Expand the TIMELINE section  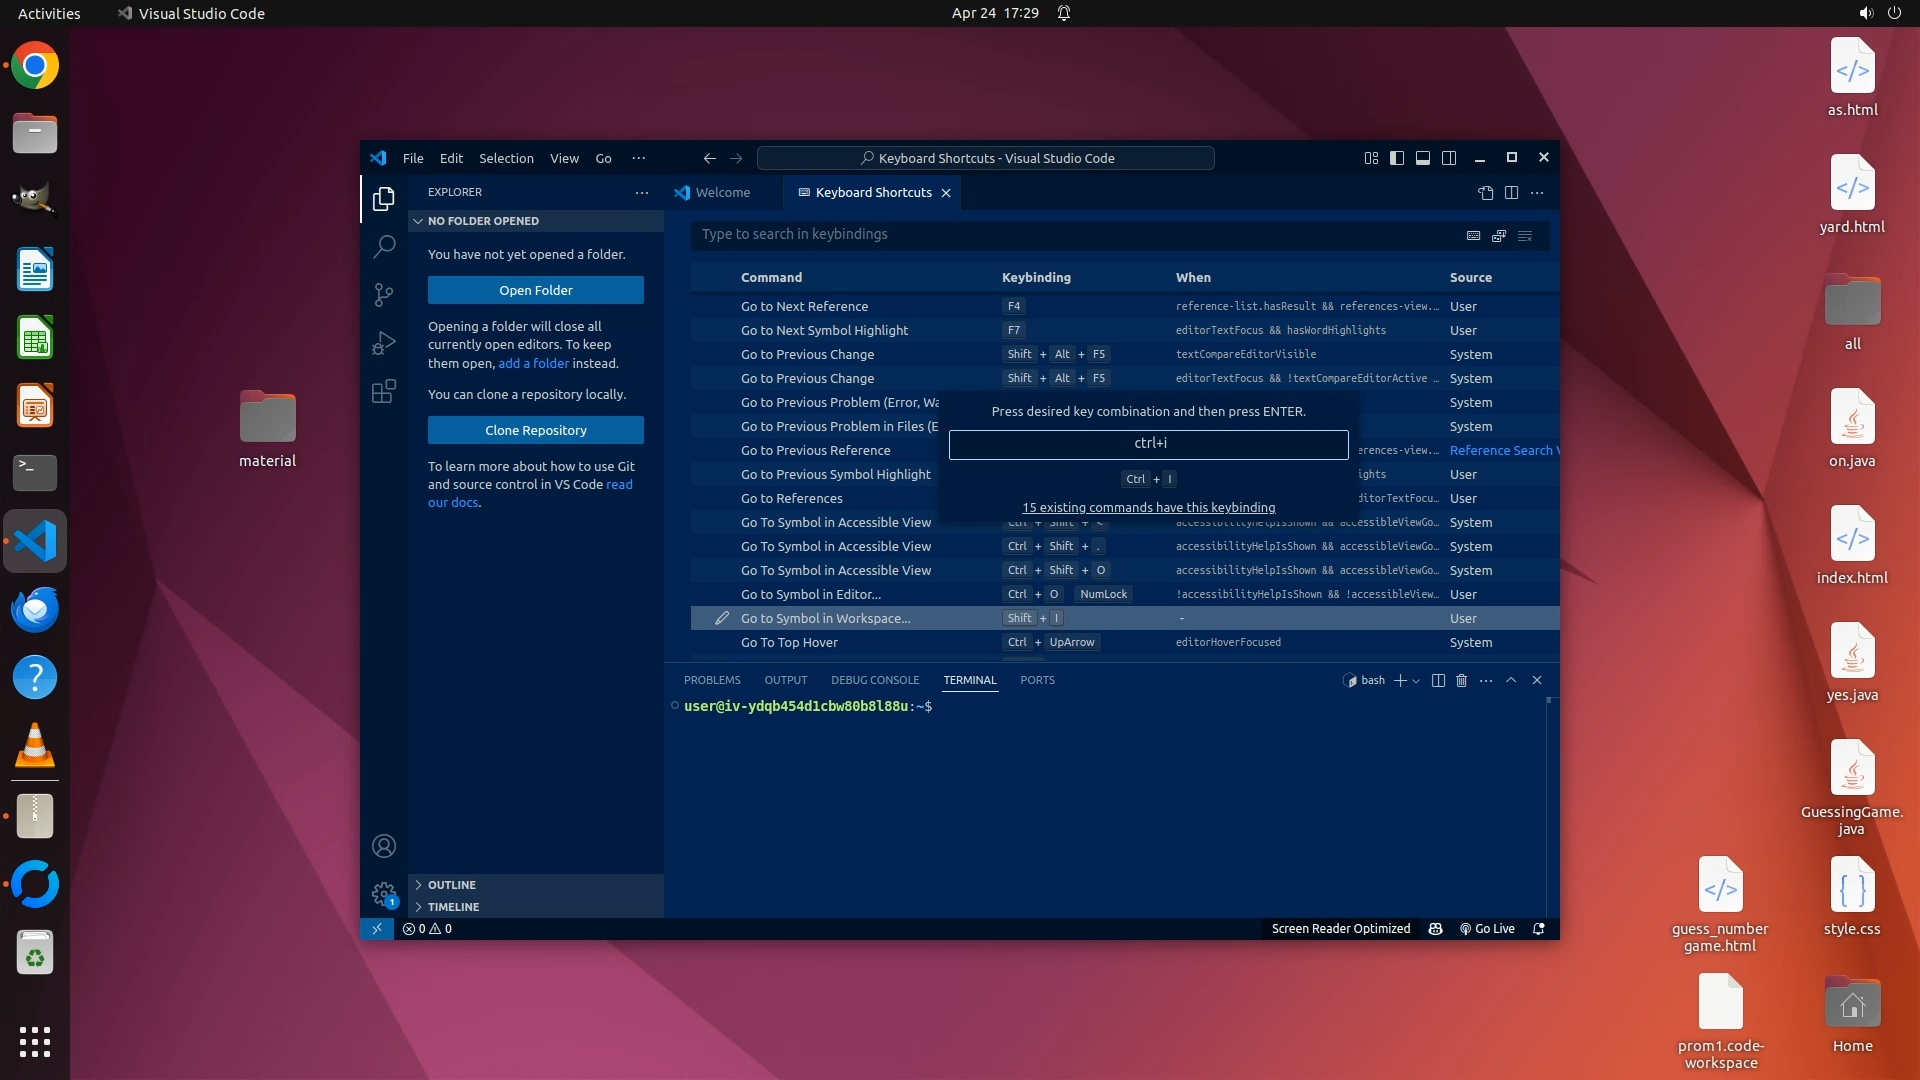click(x=453, y=907)
